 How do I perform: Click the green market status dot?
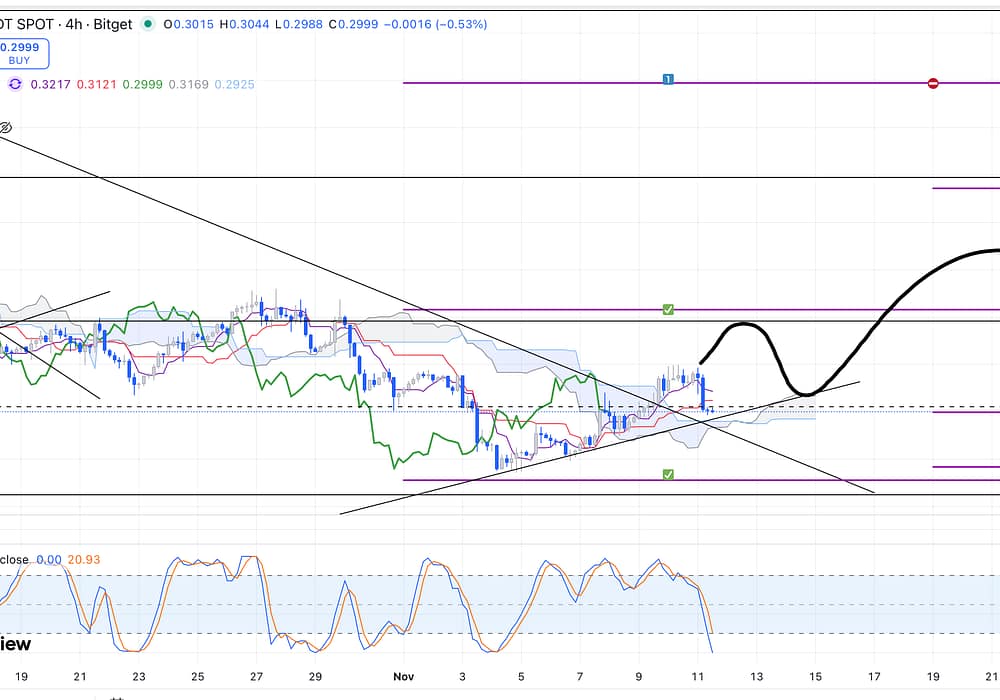click(x=149, y=24)
